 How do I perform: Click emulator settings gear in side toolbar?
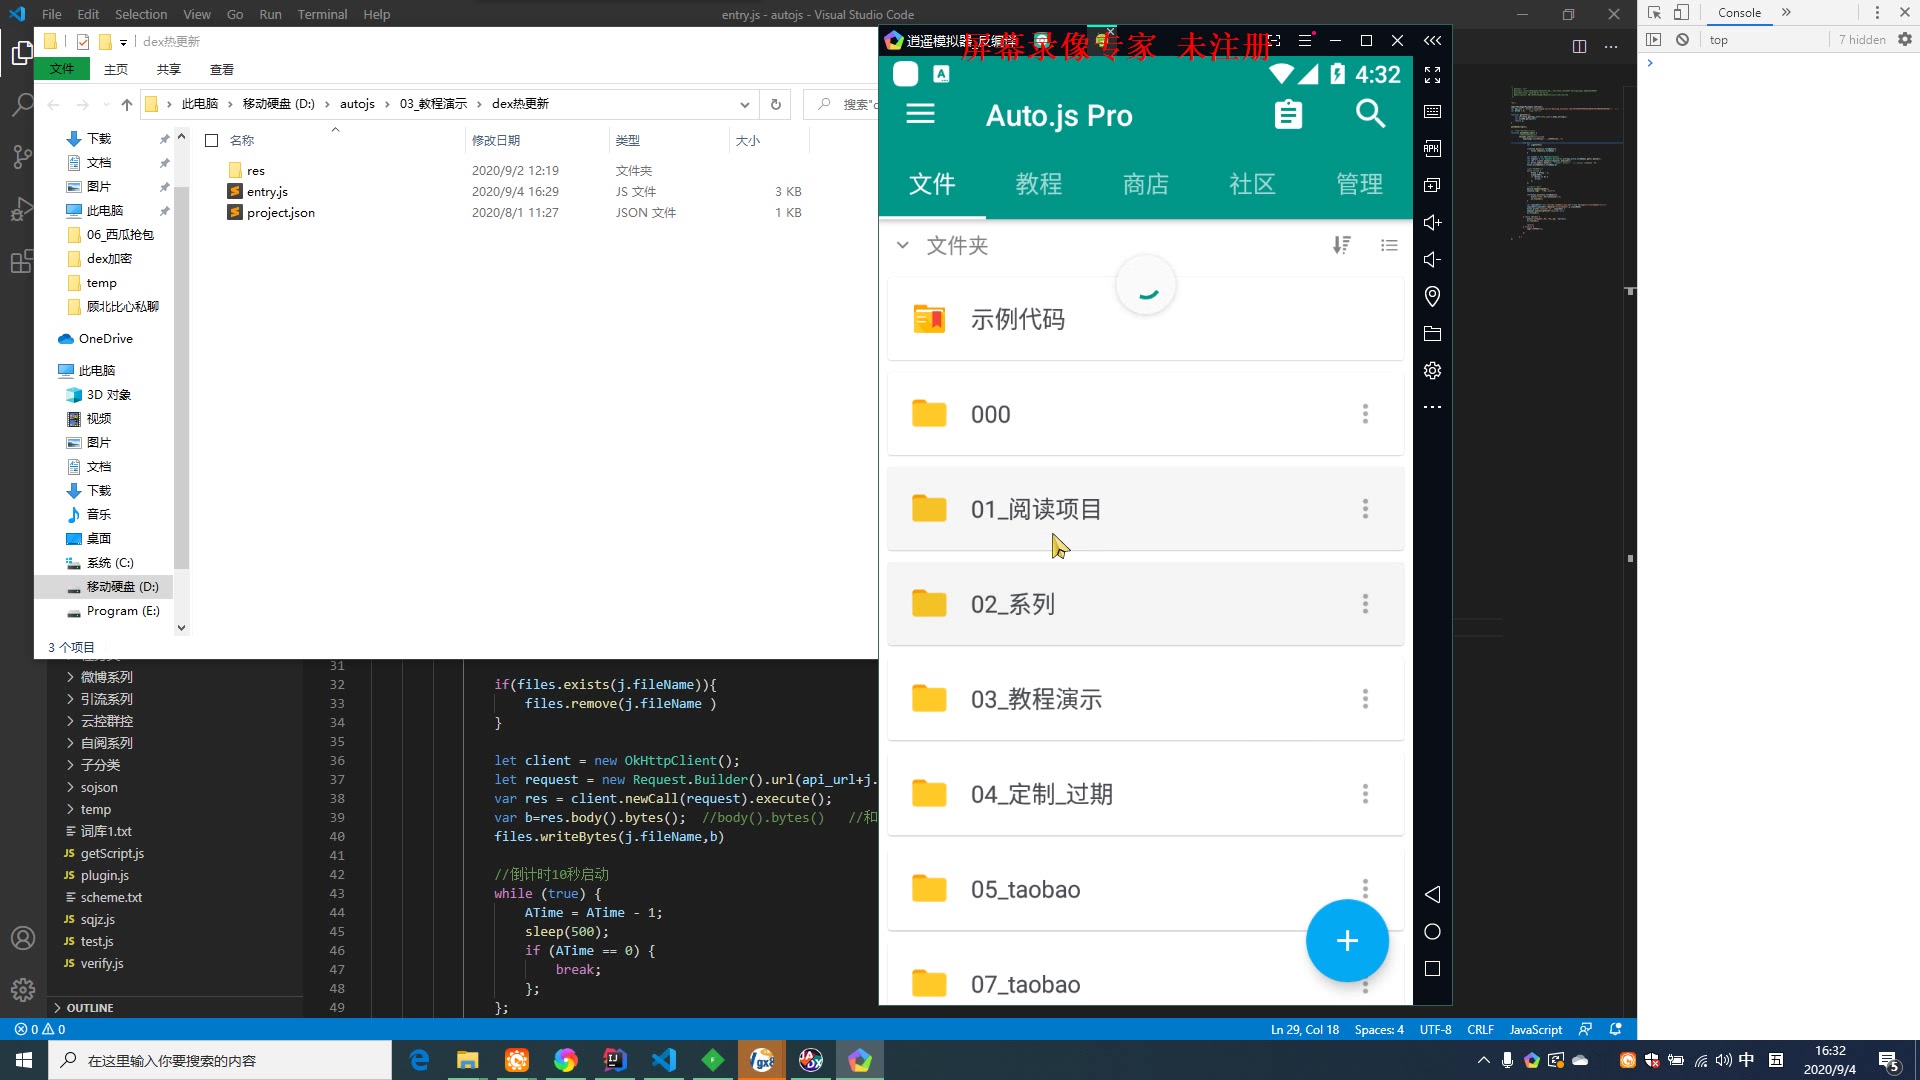click(x=1432, y=371)
